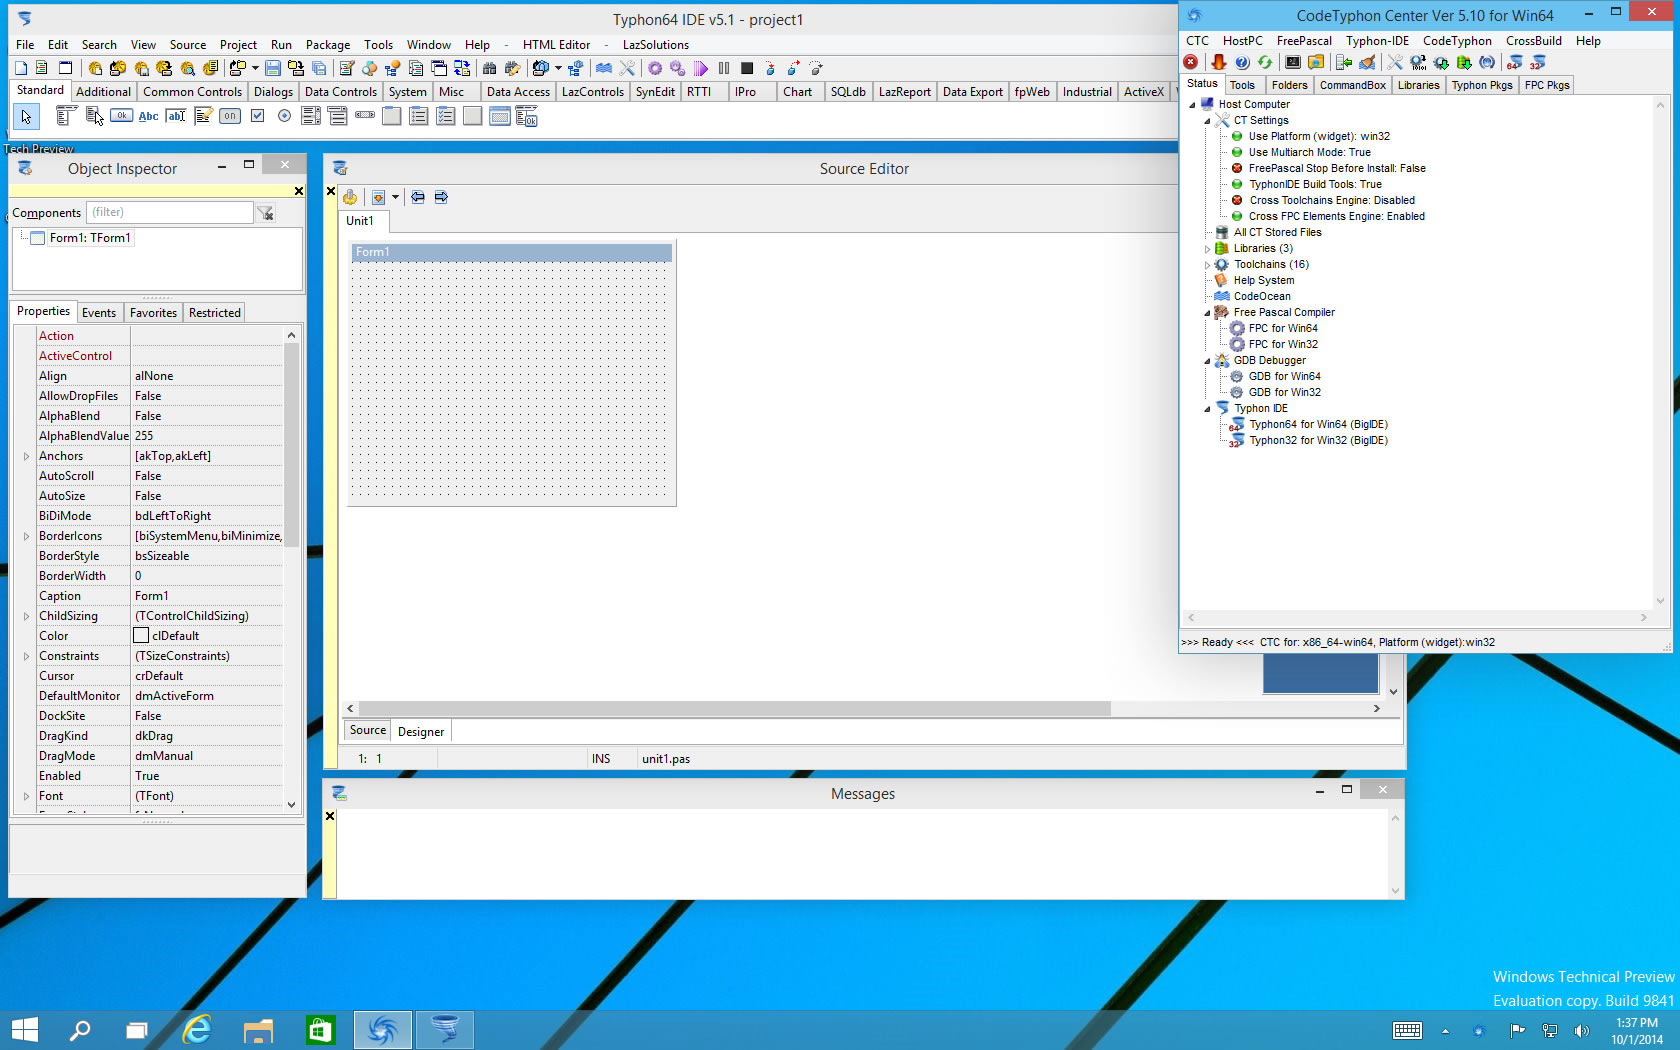Screen dimensions: 1680x1050
Task: Select the TEdit 'ab' component icon
Action: point(176,116)
